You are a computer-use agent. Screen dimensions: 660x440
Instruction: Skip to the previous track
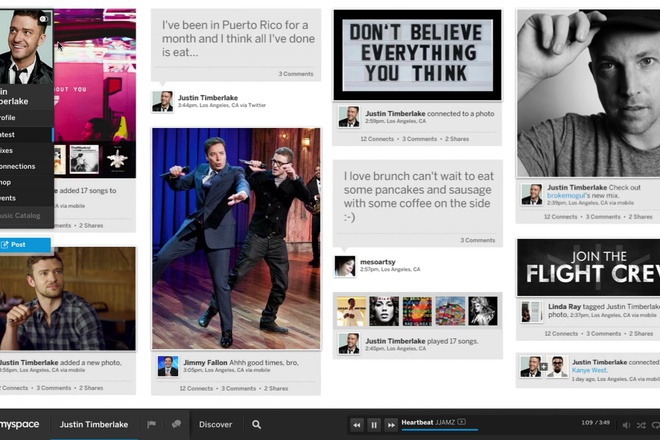click(356, 425)
